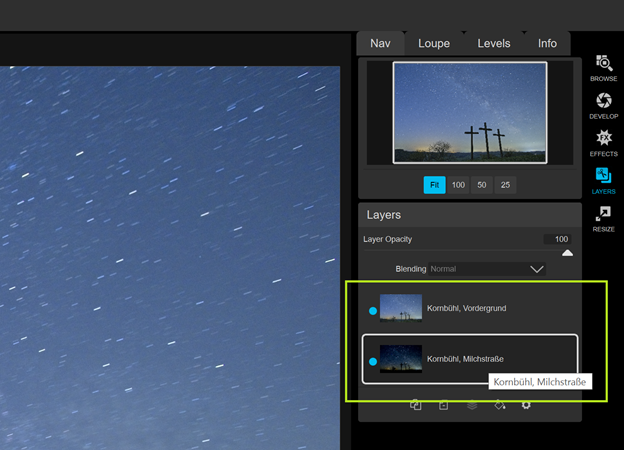This screenshot has width=624, height=450.
Task: Set navigator zoom to Fit
Action: click(x=434, y=185)
